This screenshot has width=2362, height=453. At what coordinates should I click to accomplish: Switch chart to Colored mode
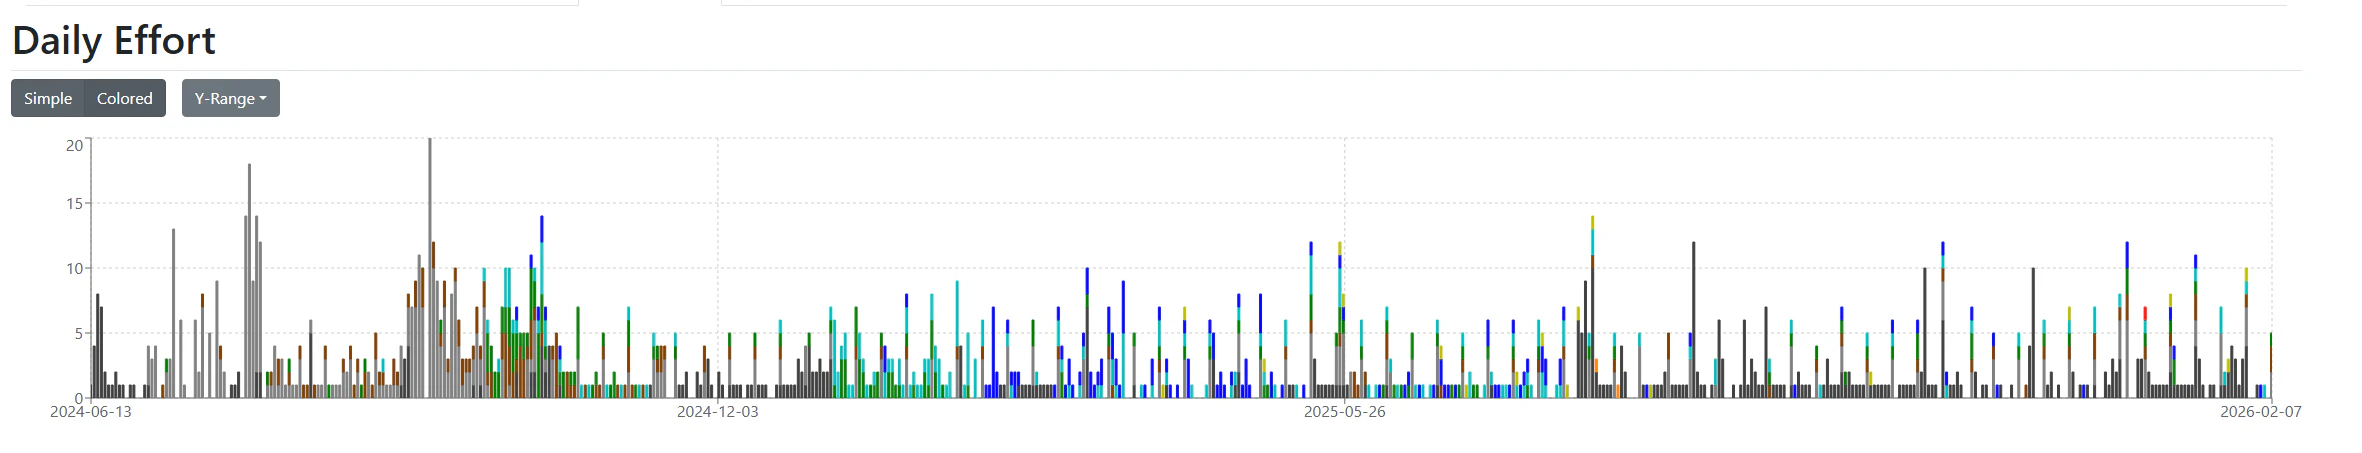click(x=125, y=98)
